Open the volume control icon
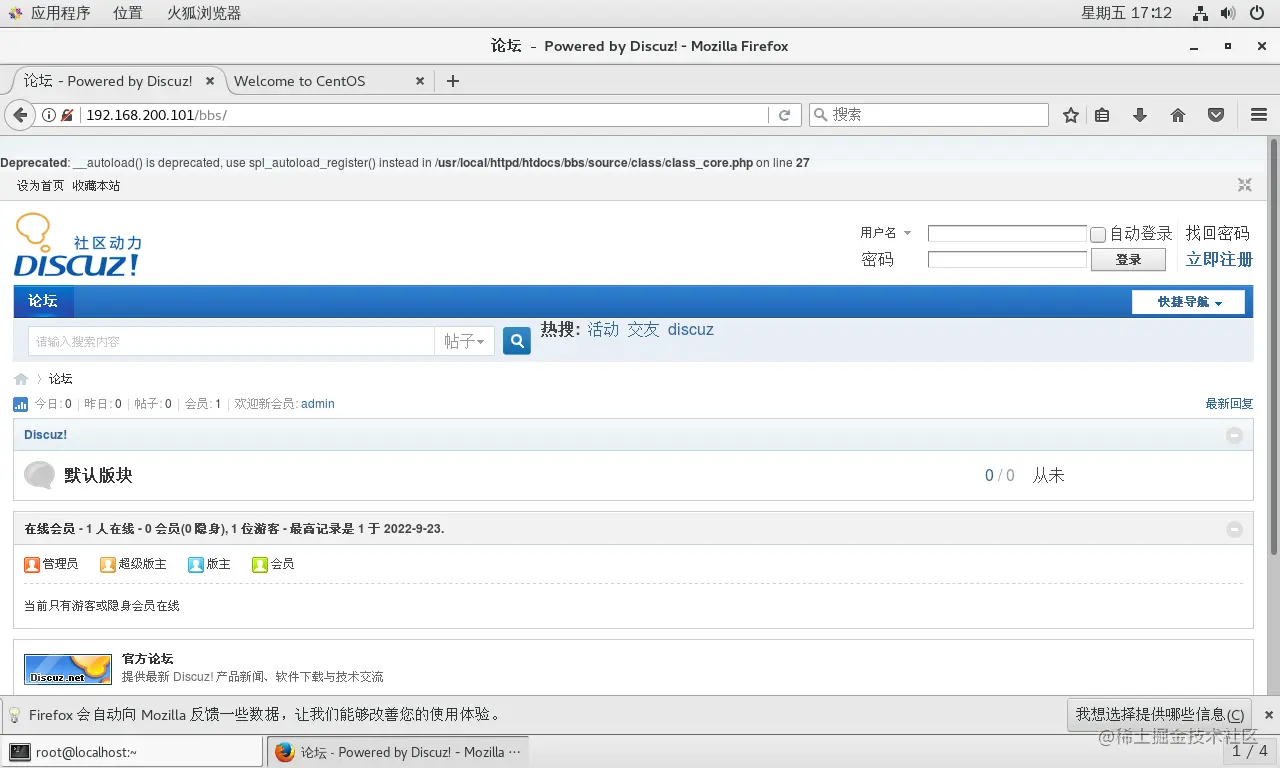The height and width of the screenshot is (768, 1280). 1229,13
